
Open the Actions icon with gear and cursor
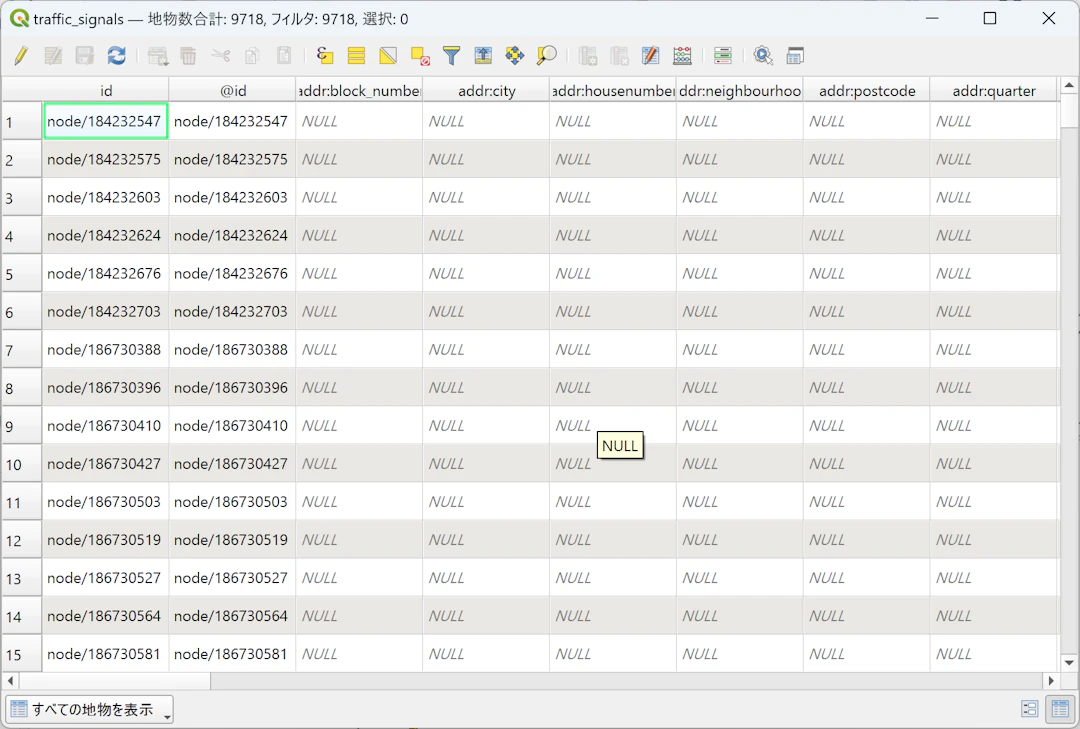(x=763, y=56)
